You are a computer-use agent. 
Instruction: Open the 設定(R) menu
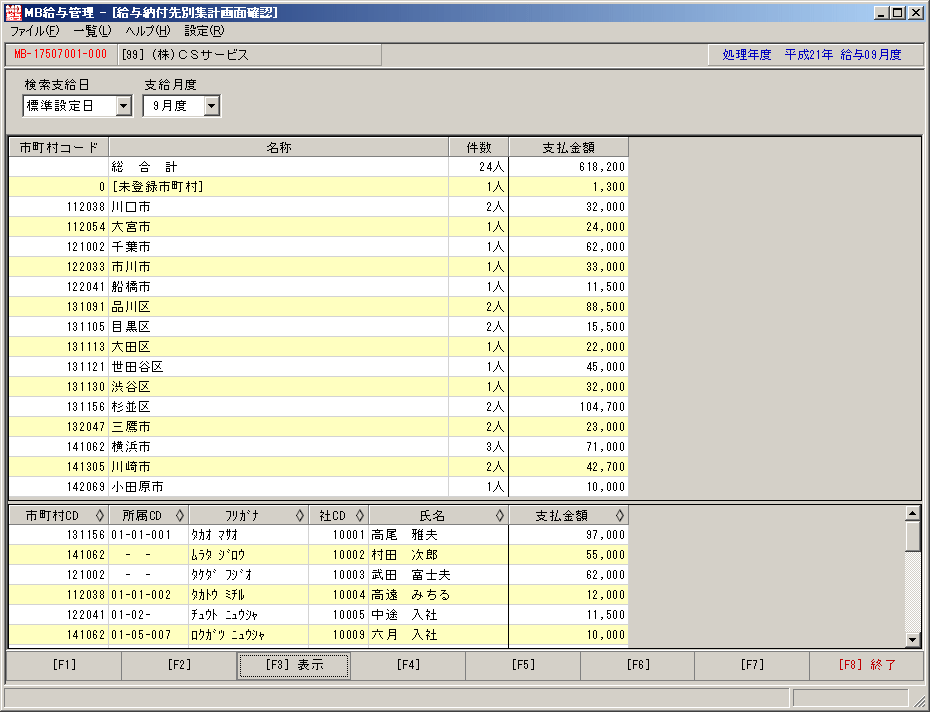(204, 31)
